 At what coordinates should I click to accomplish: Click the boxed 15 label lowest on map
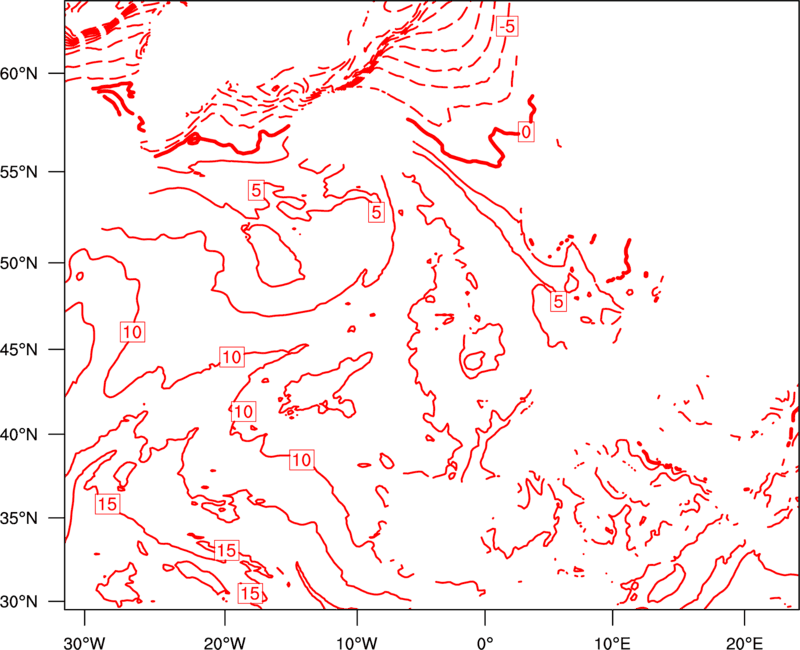250,593
